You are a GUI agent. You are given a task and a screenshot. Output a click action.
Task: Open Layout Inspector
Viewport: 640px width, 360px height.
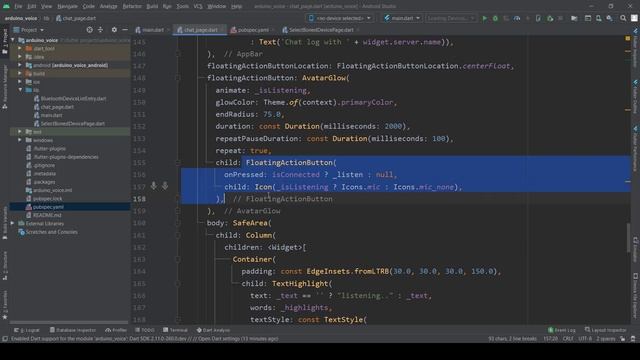click(x=605, y=330)
